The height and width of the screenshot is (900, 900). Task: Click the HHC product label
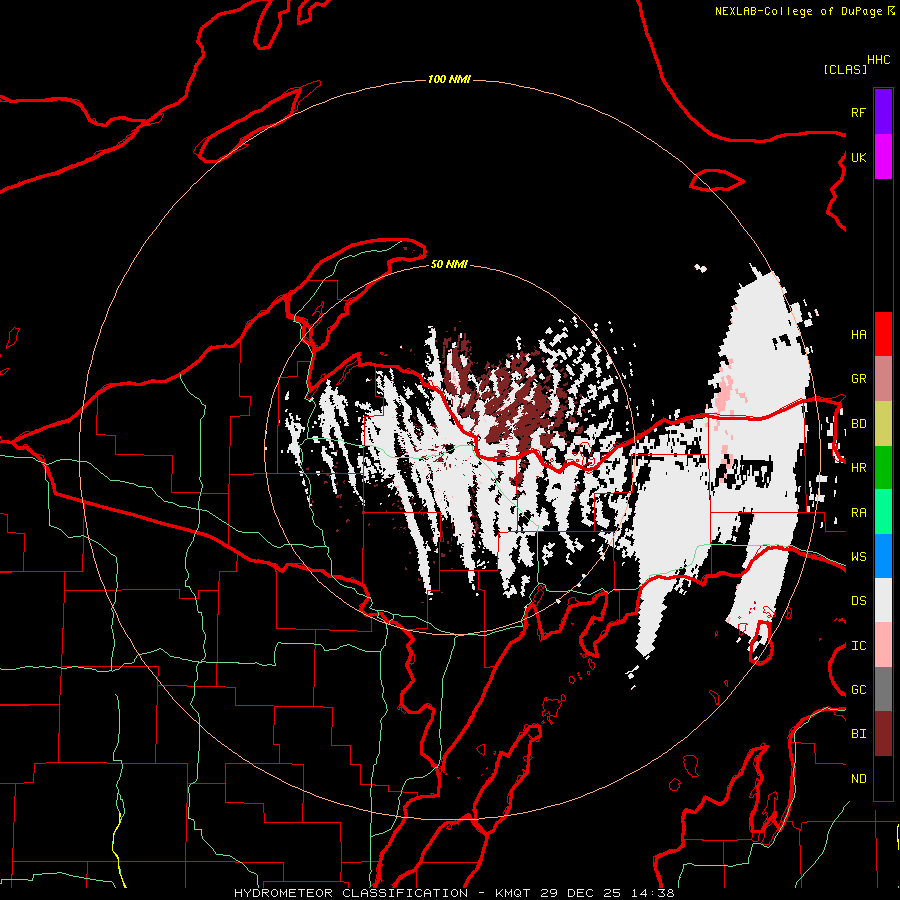(878, 60)
